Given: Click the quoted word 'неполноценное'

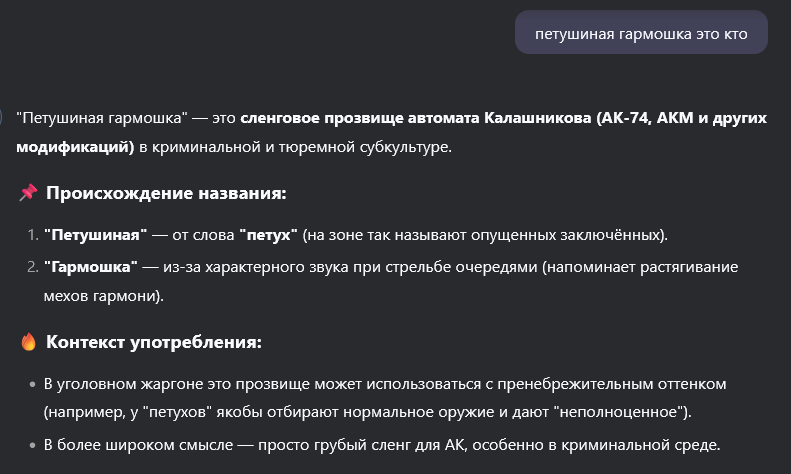Looking at the screenshot, I should pos(618,412).
